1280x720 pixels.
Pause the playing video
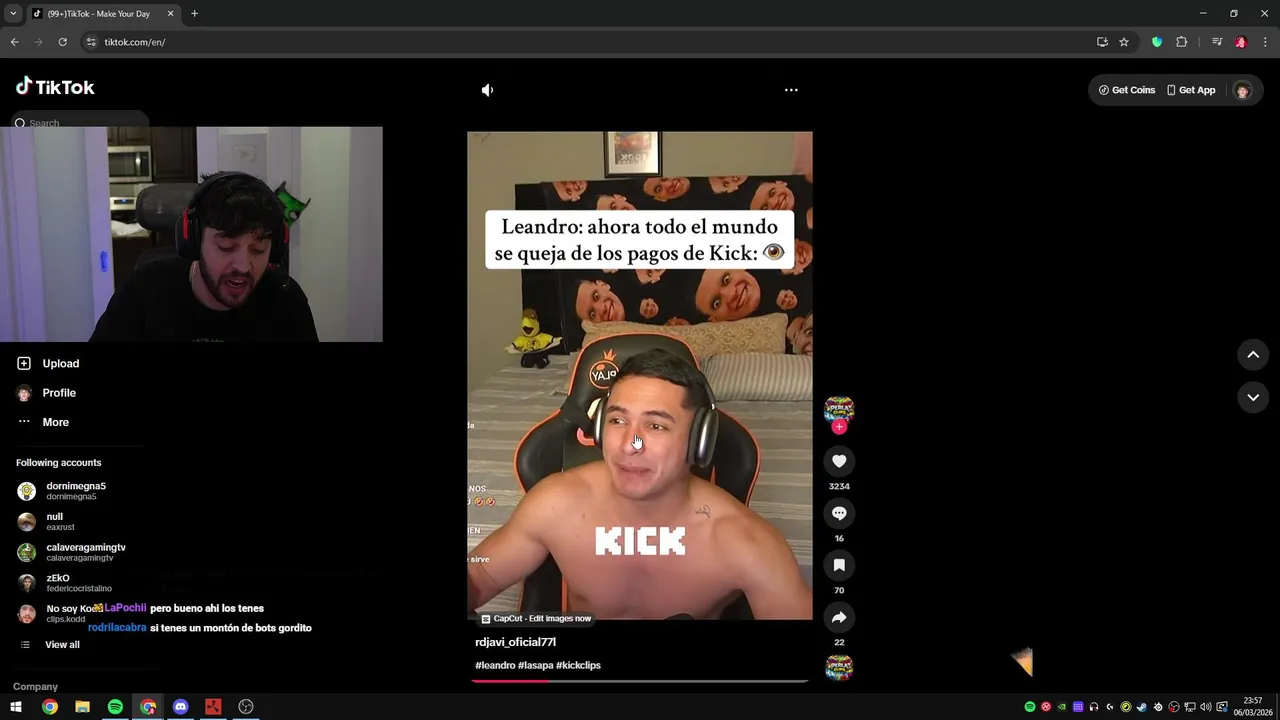(x=639, y=375)
